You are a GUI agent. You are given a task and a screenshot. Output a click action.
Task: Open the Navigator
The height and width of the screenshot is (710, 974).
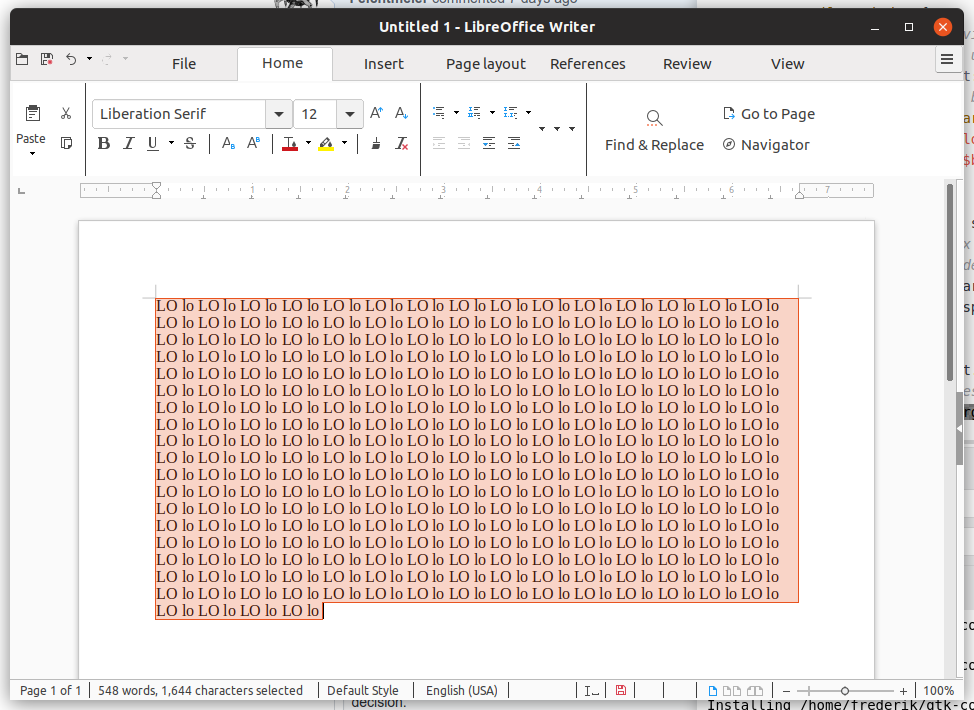pos(767,145)
